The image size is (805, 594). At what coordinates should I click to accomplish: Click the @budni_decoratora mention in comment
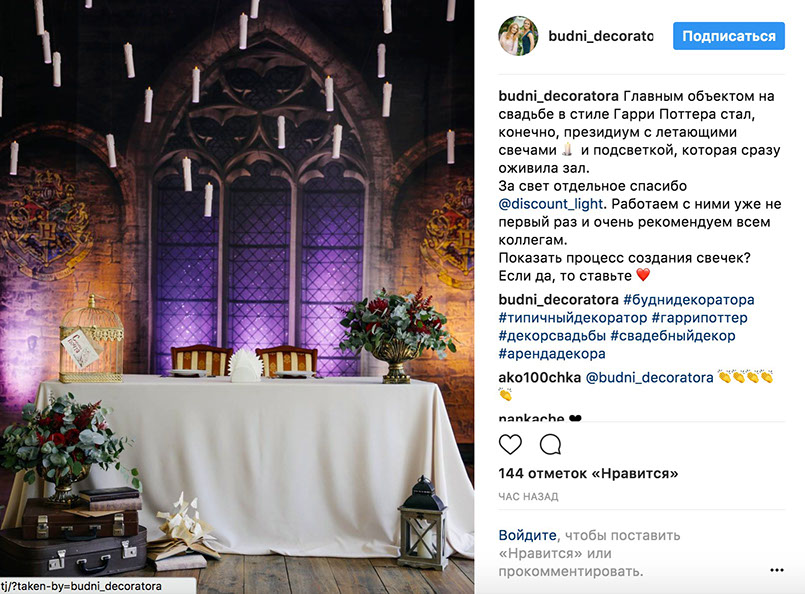[x=649, y=378]
